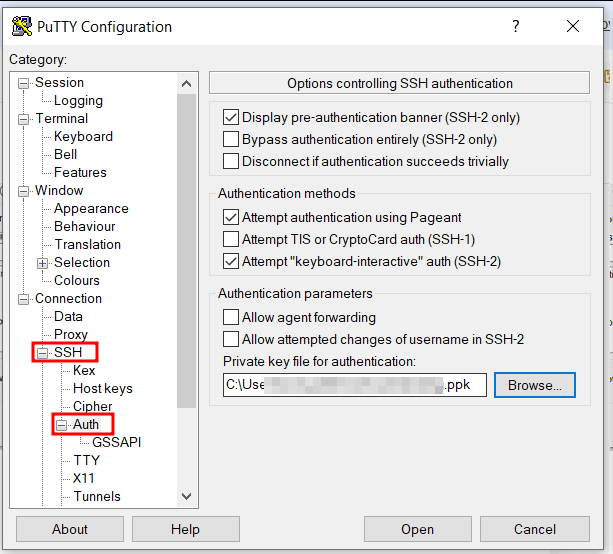Collapse the Connection tree node
Viewport: 613px width, 554px height.
[23, 299]
